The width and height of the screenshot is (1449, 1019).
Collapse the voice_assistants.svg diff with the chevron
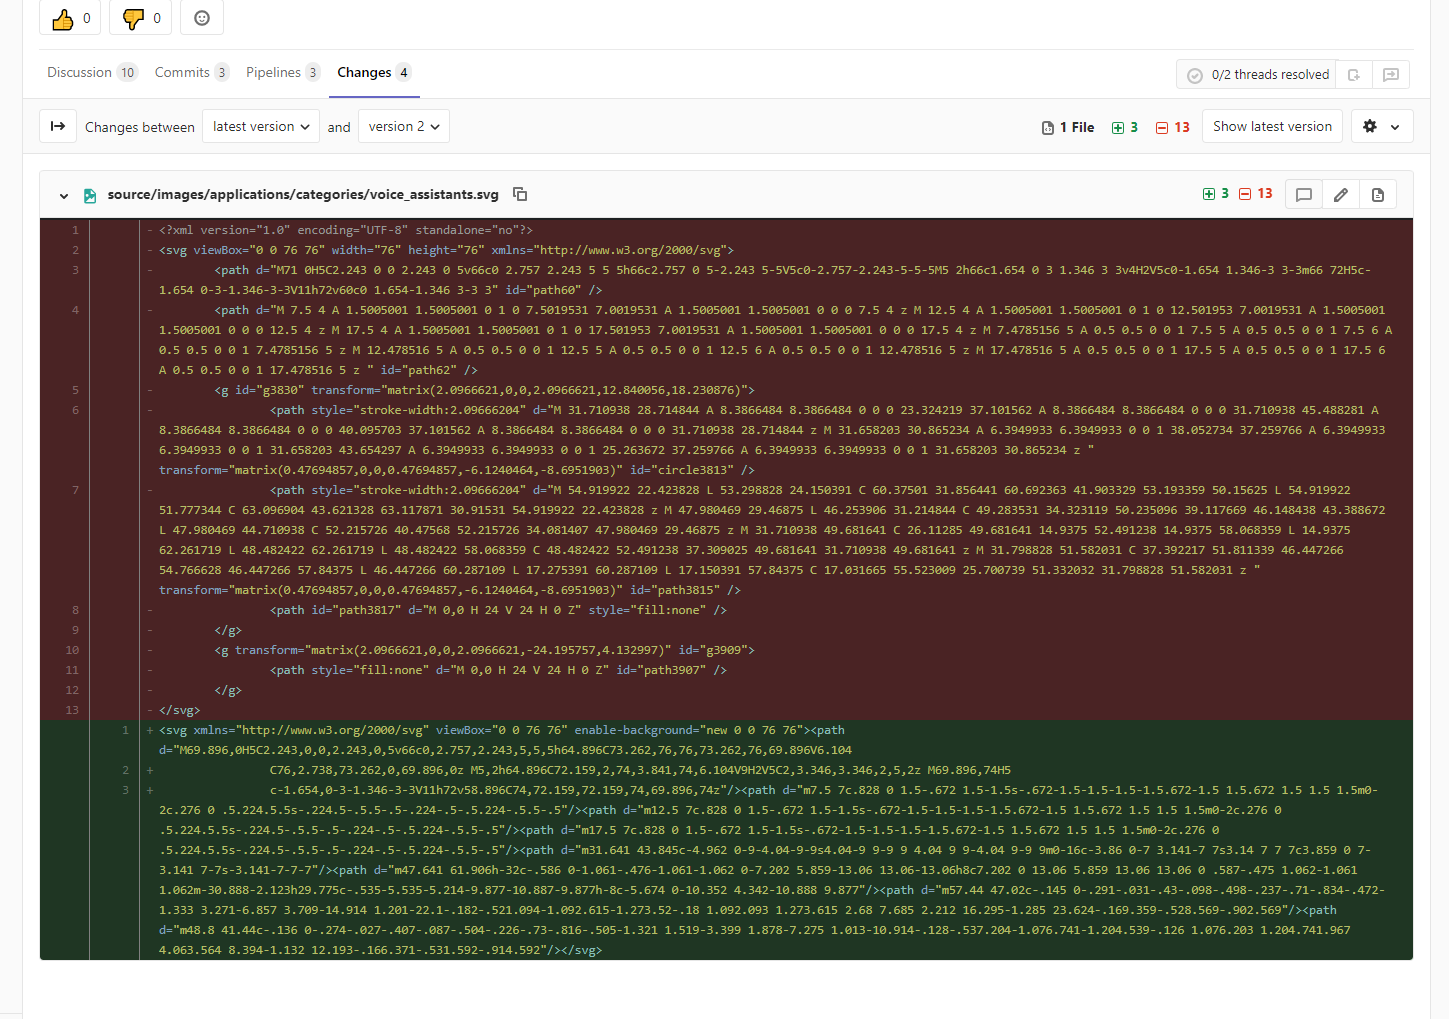point(63,195)
